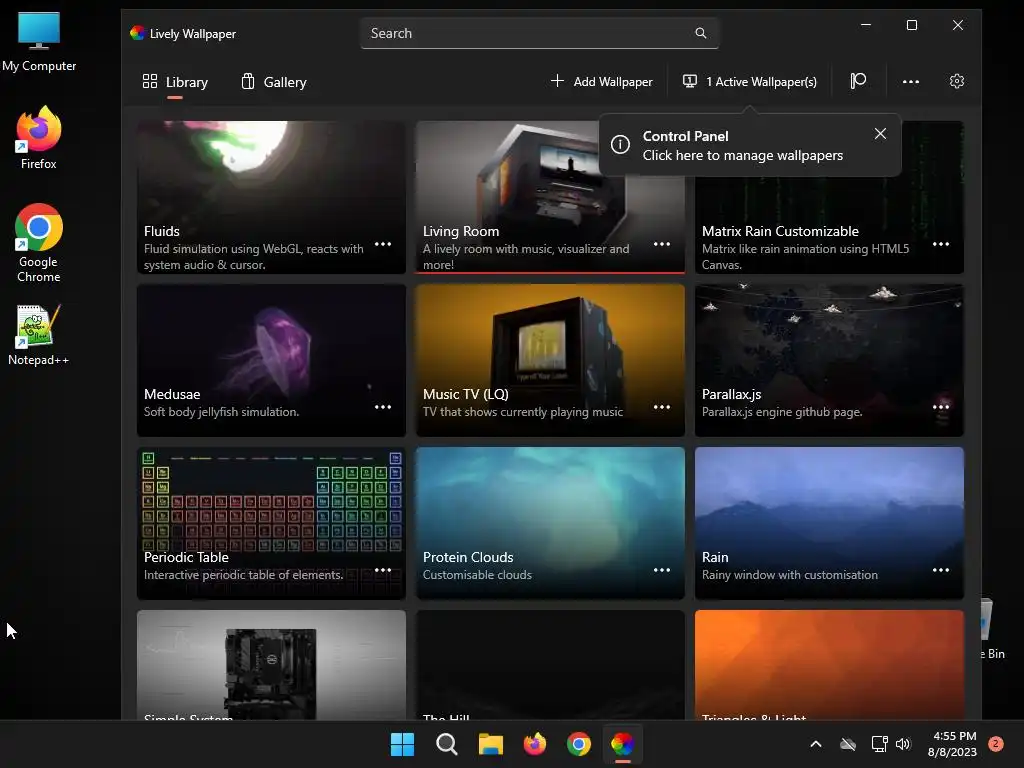The height and width of the screenshot is (768, 1024).
Task: Open more options for Matrix Rain Customizable
Action: [x=940, y=244]
